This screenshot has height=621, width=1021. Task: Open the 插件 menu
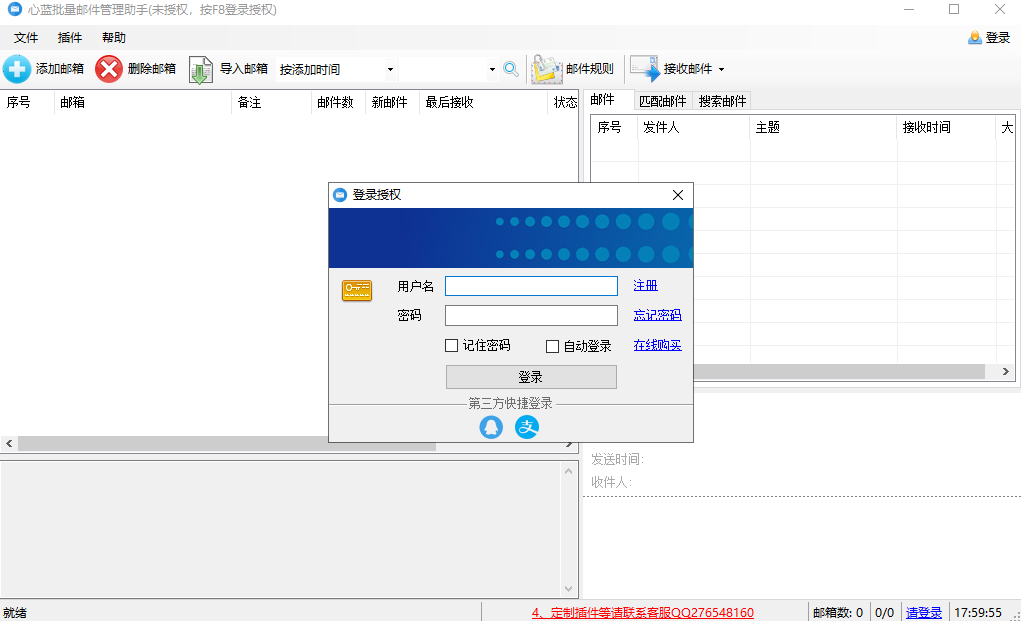pos(68,37)
